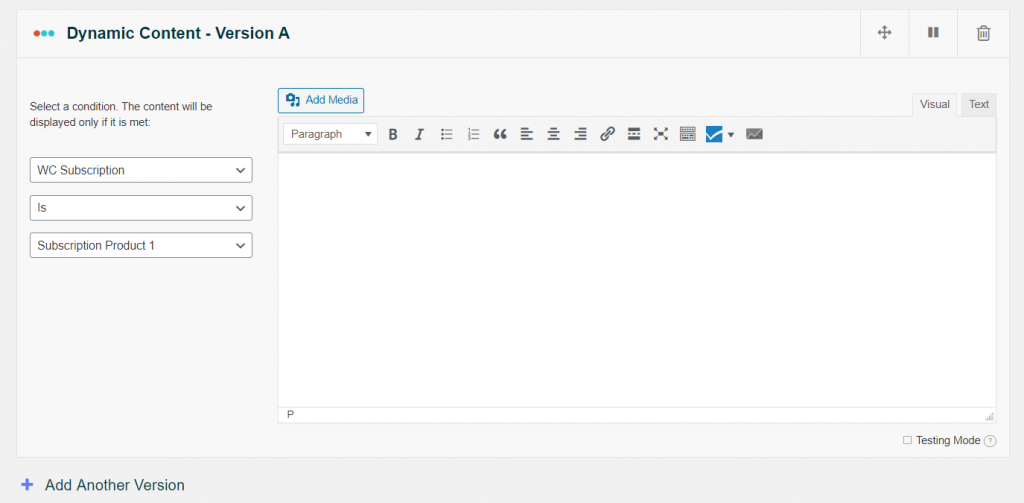The width and height of the screenshot is (1024, 503).
Task: Align text center
Action: click(553, 135)
